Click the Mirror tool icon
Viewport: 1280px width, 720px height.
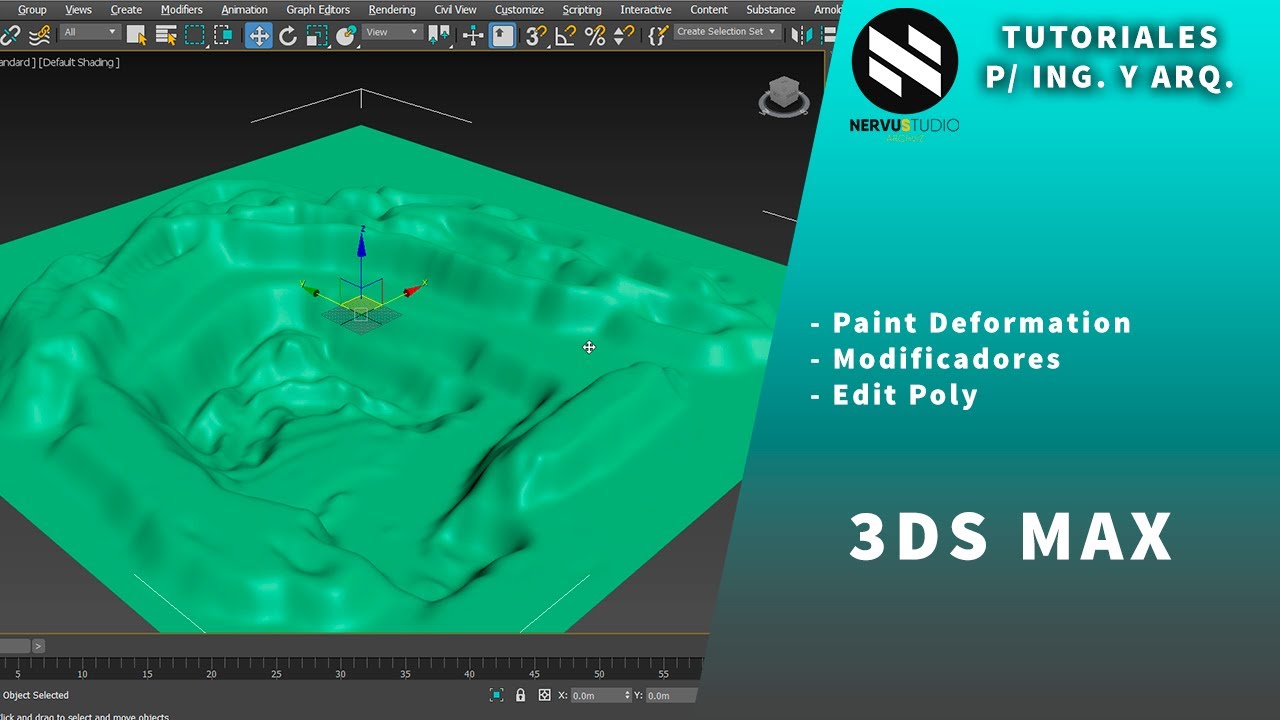(801, 36)
